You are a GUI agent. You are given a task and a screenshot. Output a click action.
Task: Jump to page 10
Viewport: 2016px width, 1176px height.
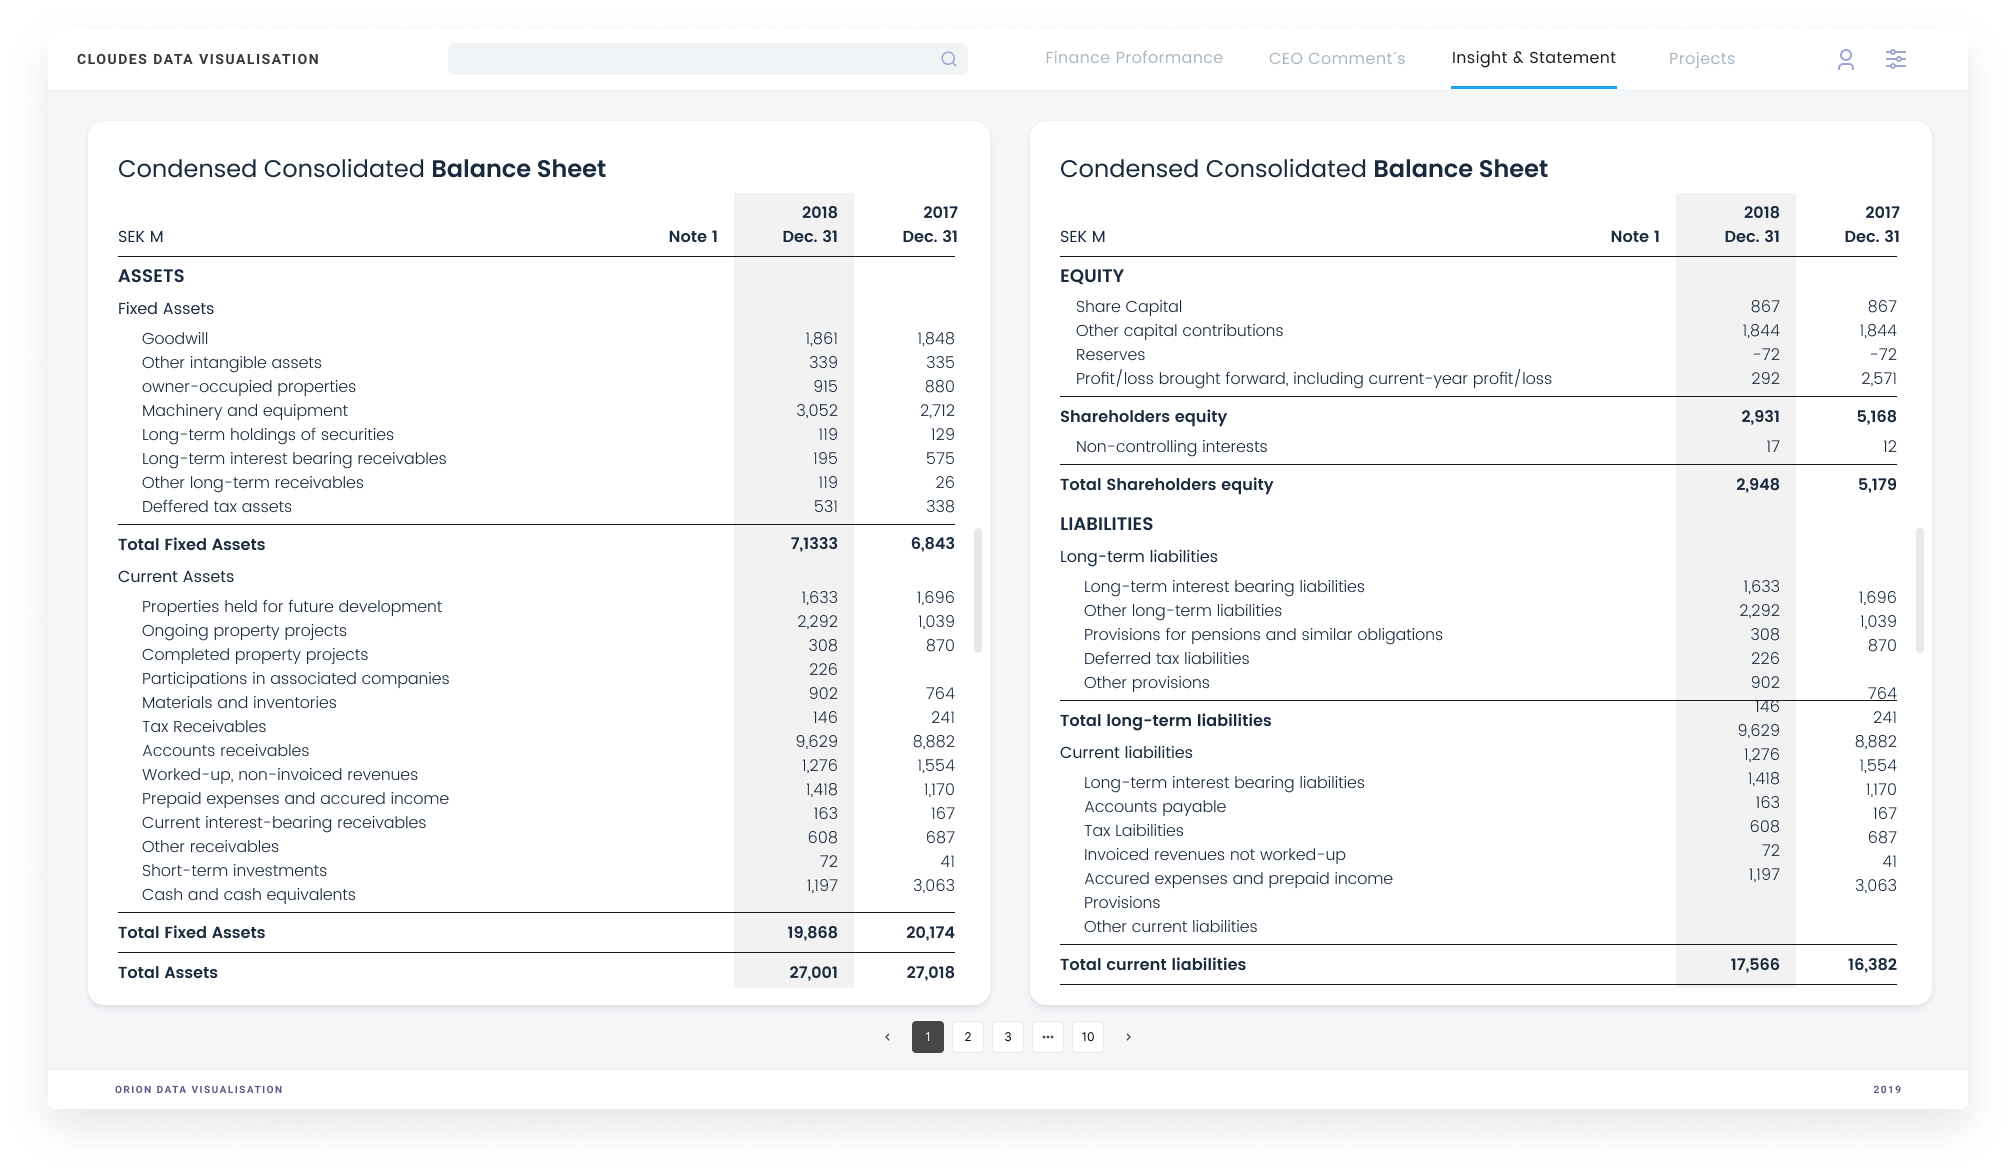tap(1087, 1037)
